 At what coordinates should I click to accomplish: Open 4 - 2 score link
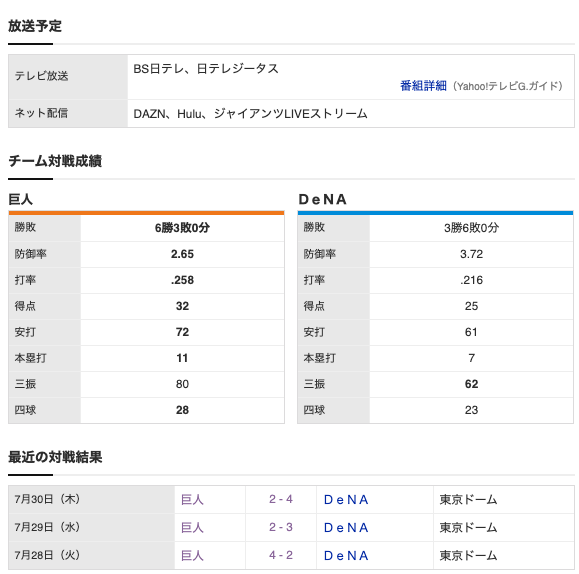coord(281,555)
